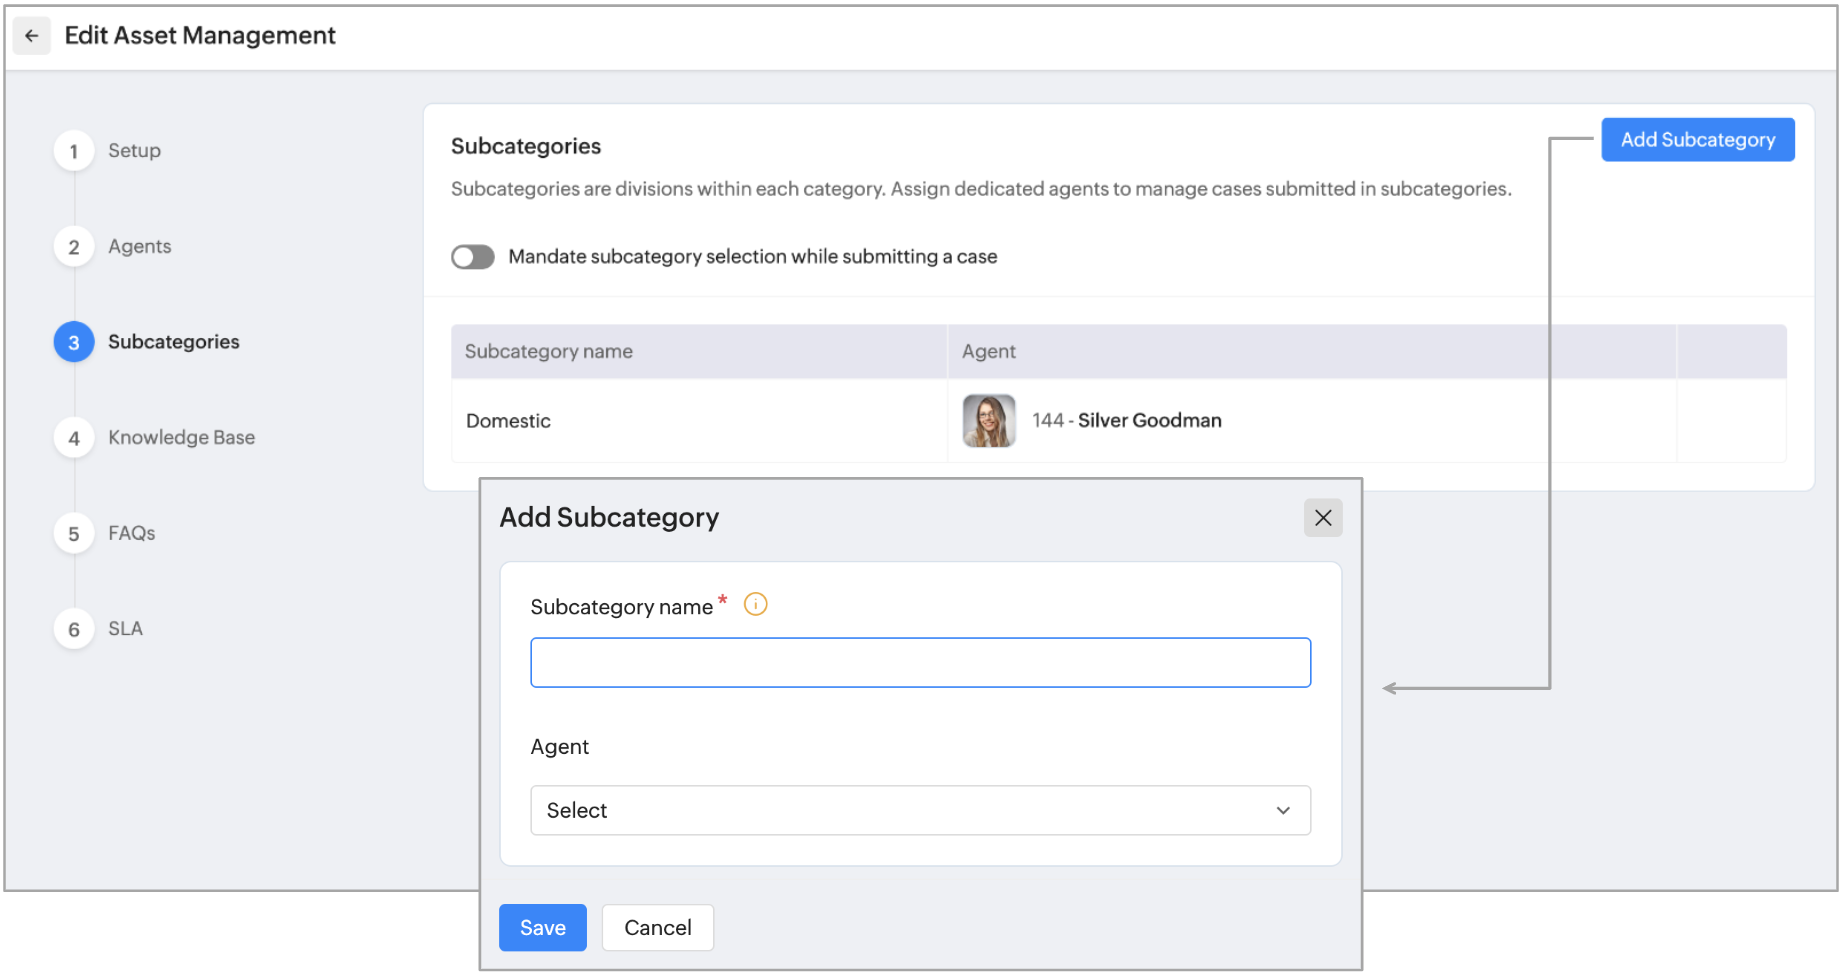The image size is (1844, 978).
Task: Switch to the SLA step
Action: point(126,629)
